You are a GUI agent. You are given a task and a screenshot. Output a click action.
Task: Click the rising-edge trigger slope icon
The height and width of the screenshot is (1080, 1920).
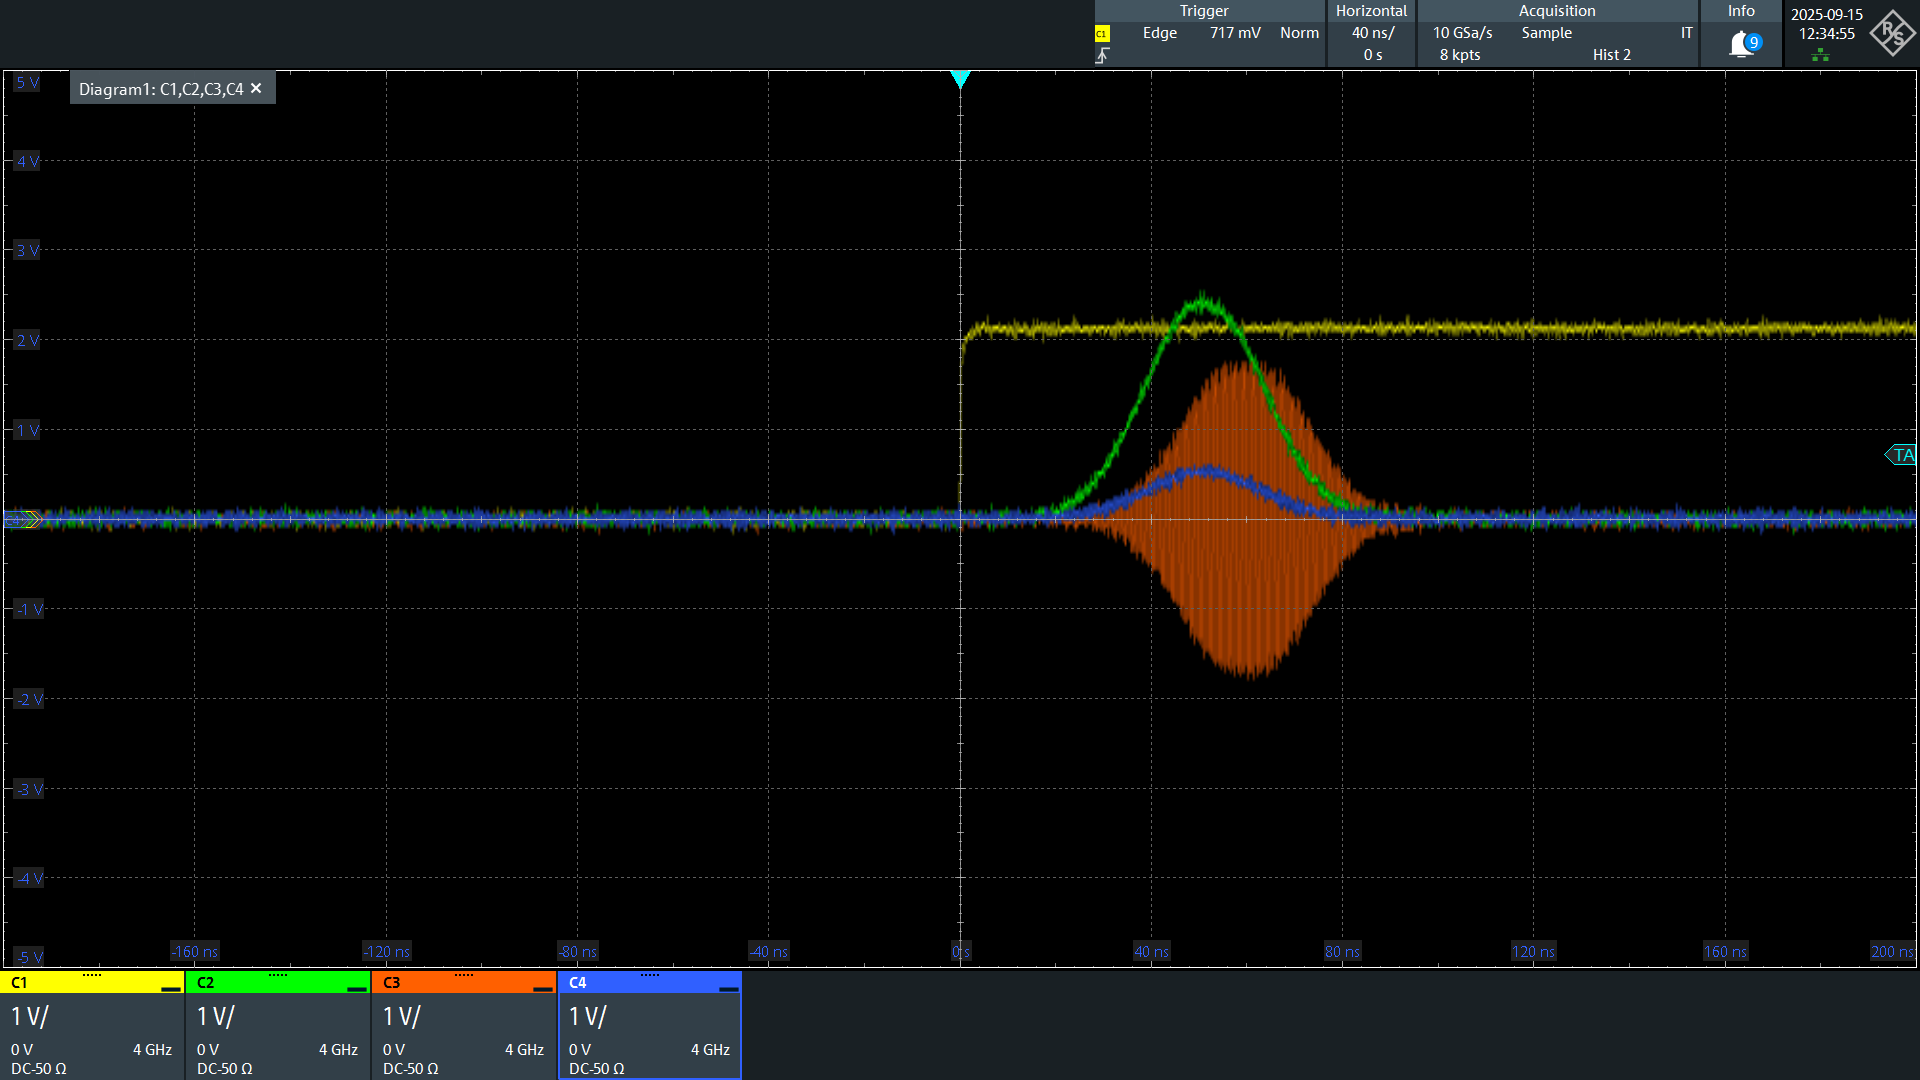pos(1104,55)
